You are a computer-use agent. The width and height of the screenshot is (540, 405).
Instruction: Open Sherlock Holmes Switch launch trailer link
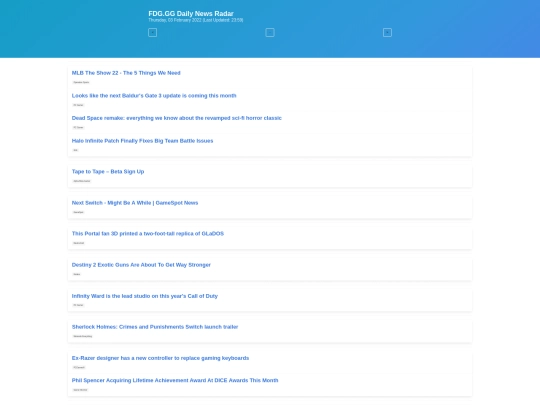coord(155,327)
